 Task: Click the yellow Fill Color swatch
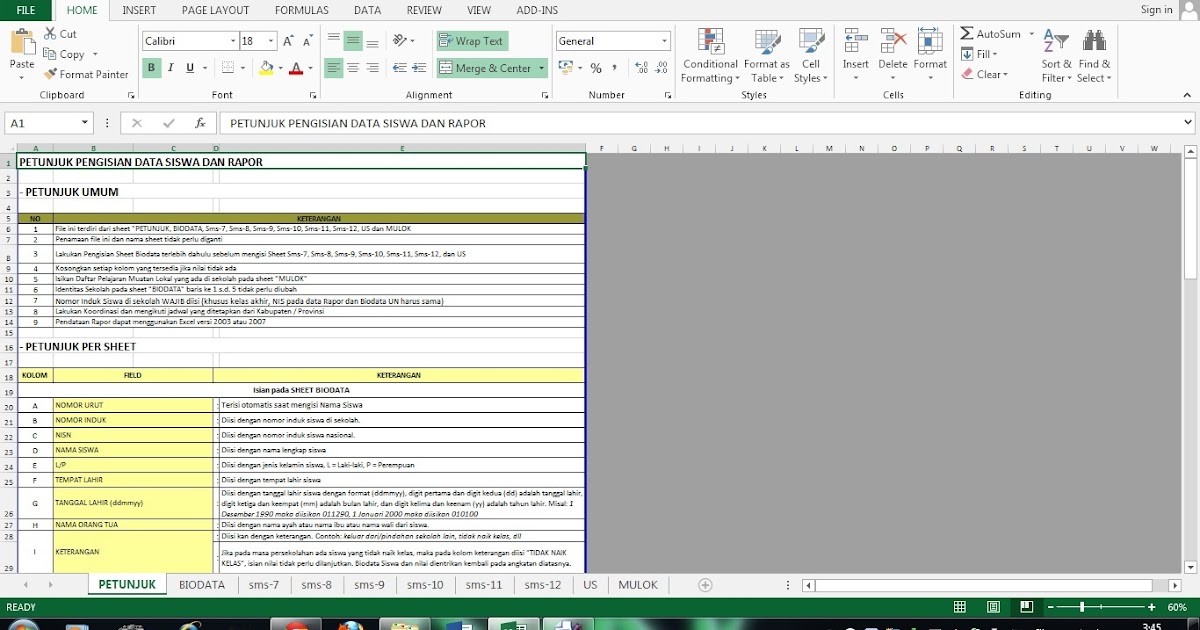point(265,68)
